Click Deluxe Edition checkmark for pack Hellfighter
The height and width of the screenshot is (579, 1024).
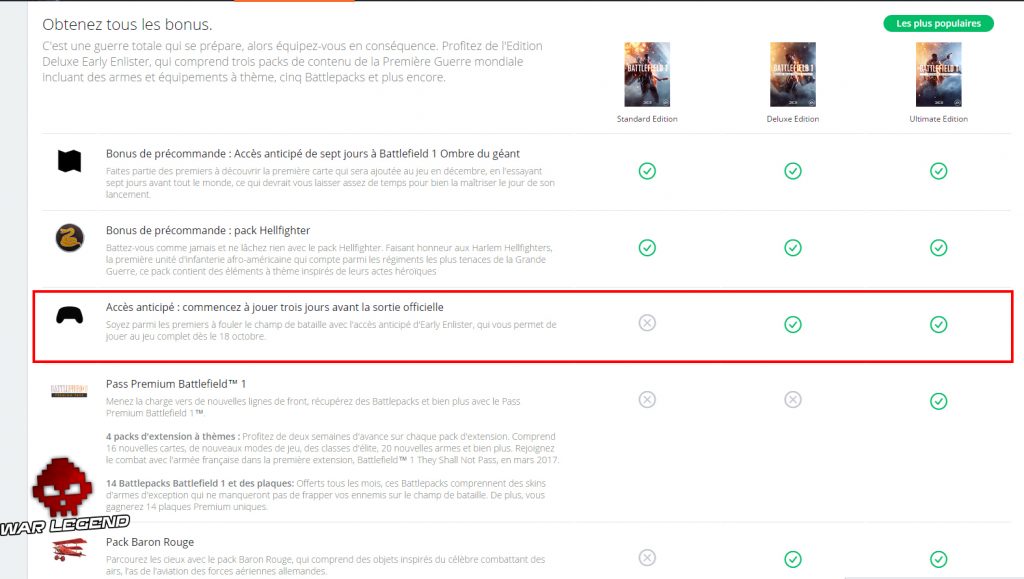click(793, 247)
